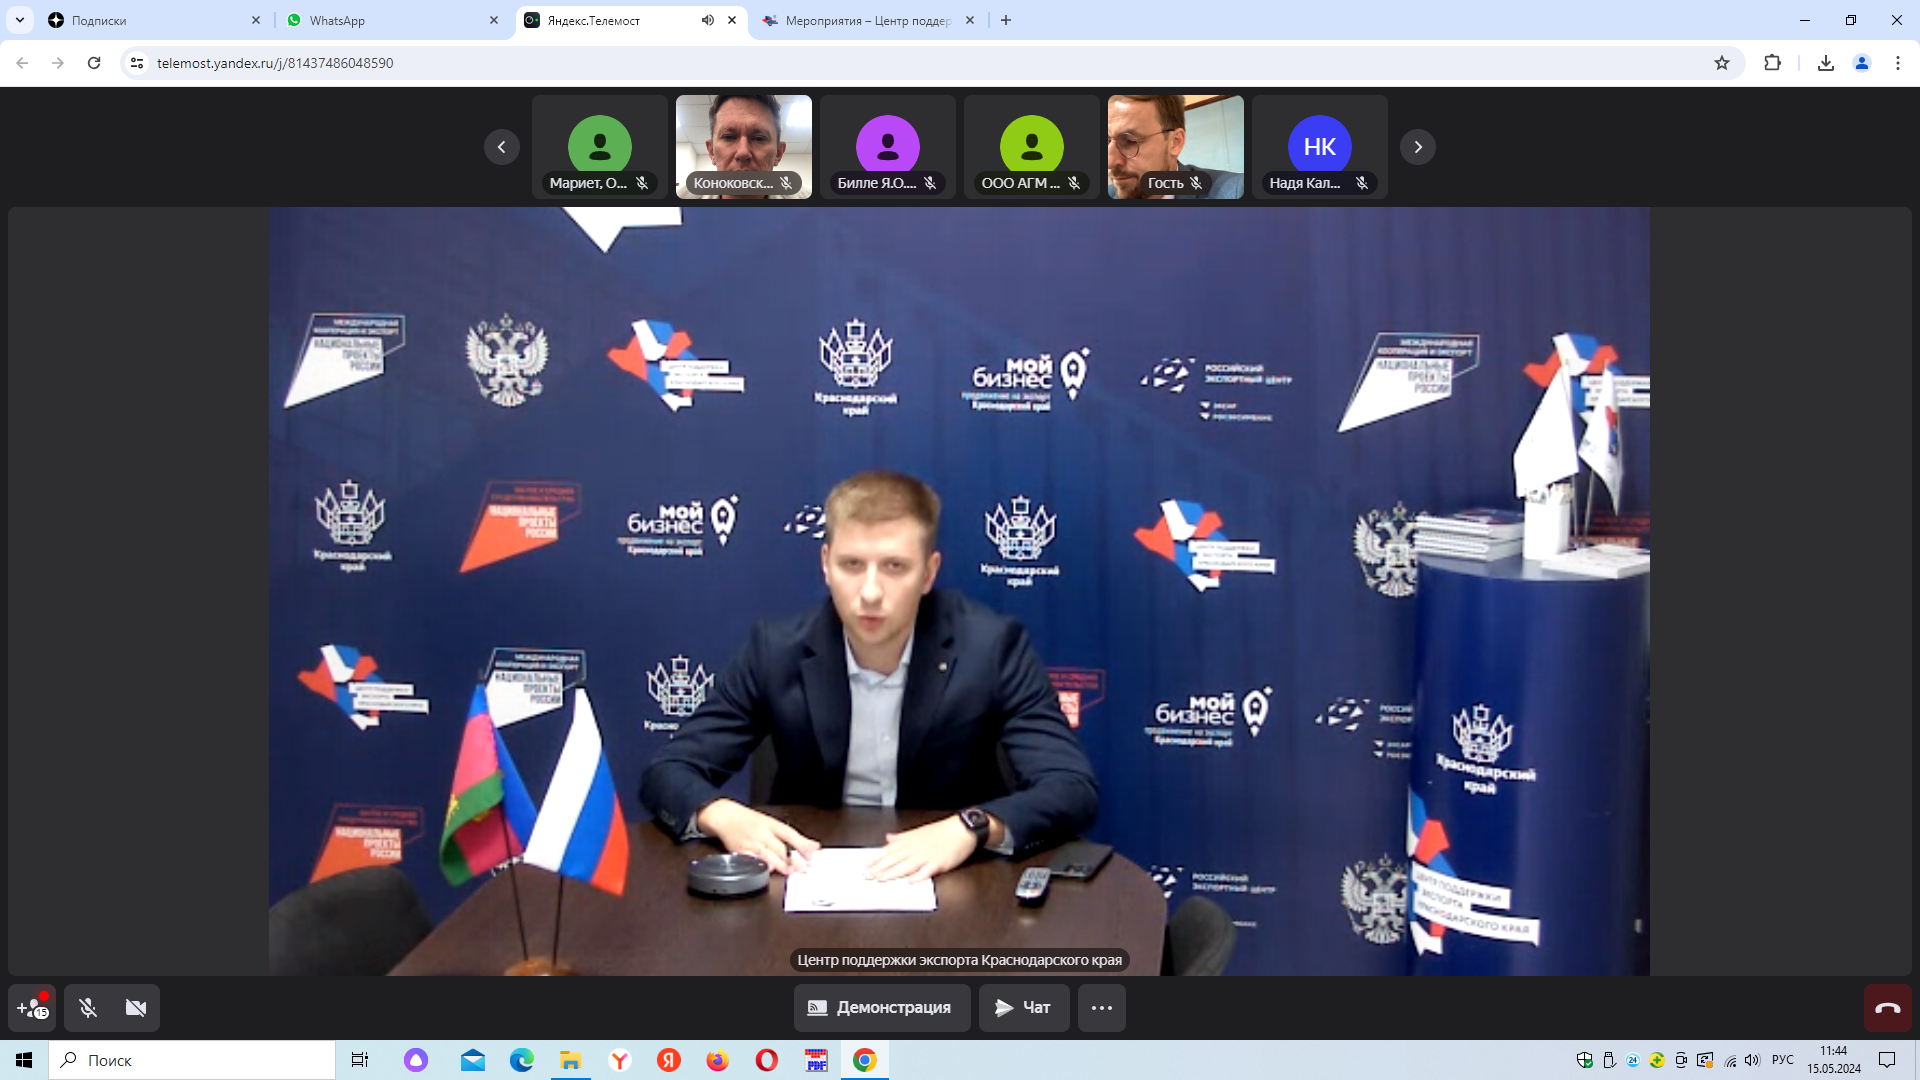This screenshot has height=1080, width=1920.
Task: Open Yandex Browser from taskbar
Action: pyautogui.click(x=620, y=1060)
